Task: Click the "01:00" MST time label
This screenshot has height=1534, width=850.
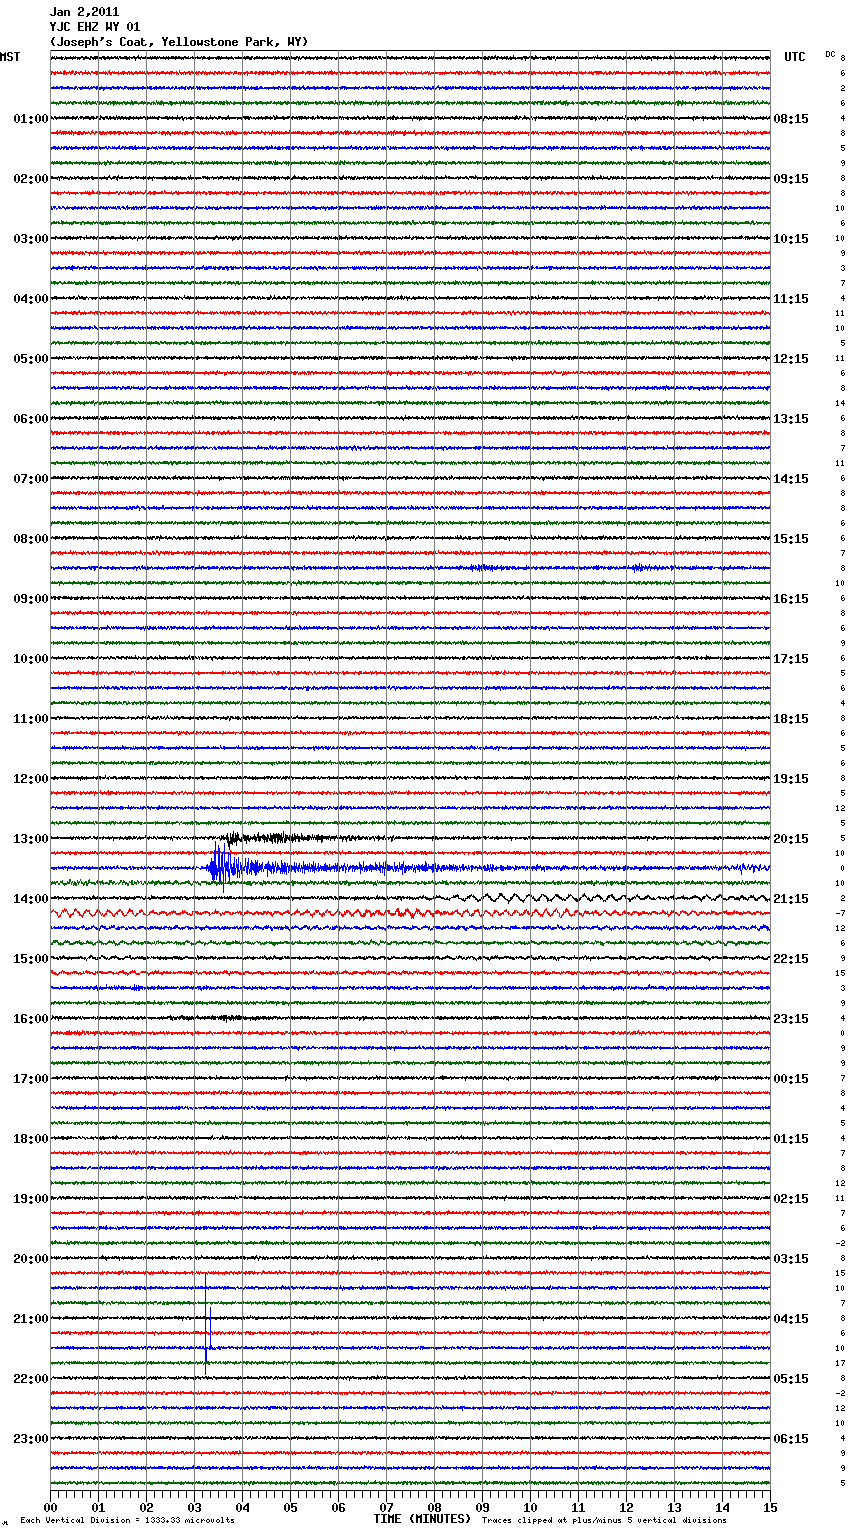Action: tap(31, 119)
